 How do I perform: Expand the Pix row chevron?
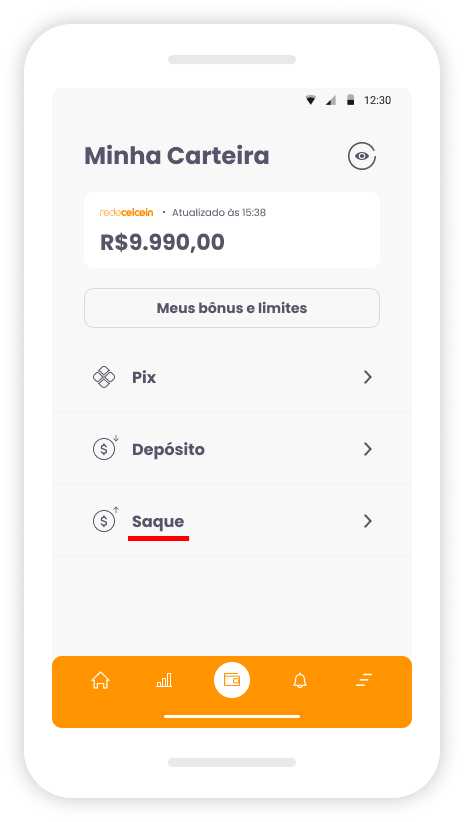(x=368, y=377)
